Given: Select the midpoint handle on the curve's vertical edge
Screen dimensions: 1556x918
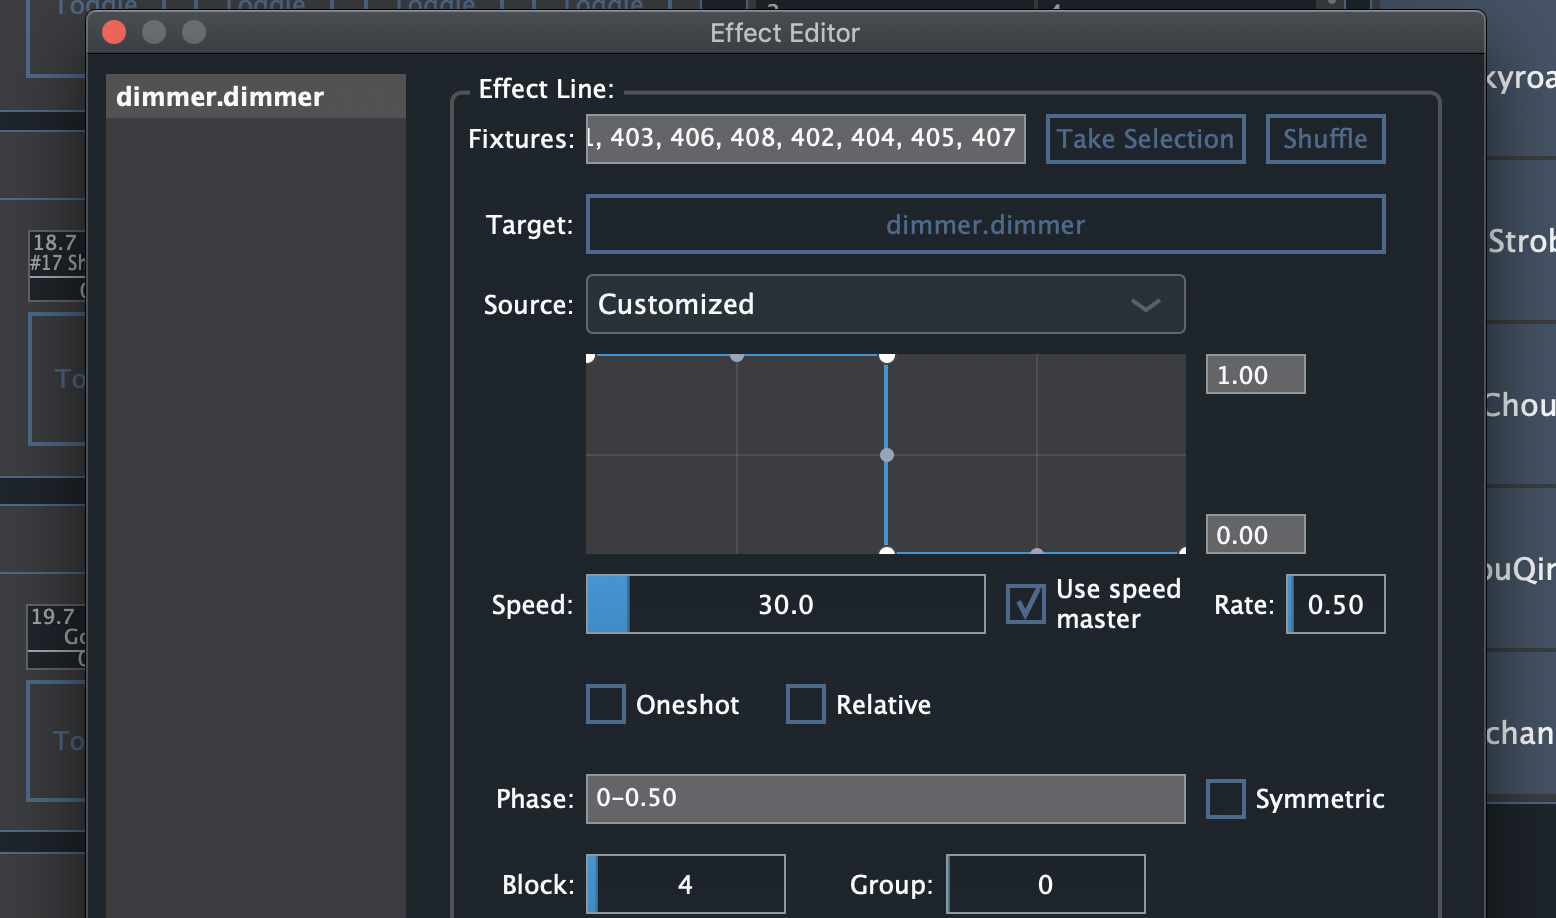Looking at the screenshot, I should click(x=887, y=455).
